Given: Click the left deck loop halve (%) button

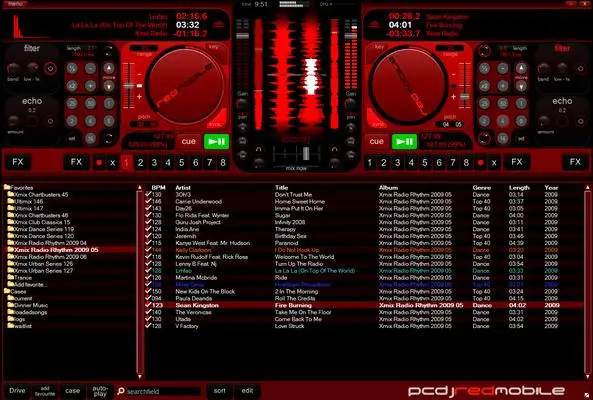Looking at the screenshot, I should pyautogui.click(x=72, y=68).
